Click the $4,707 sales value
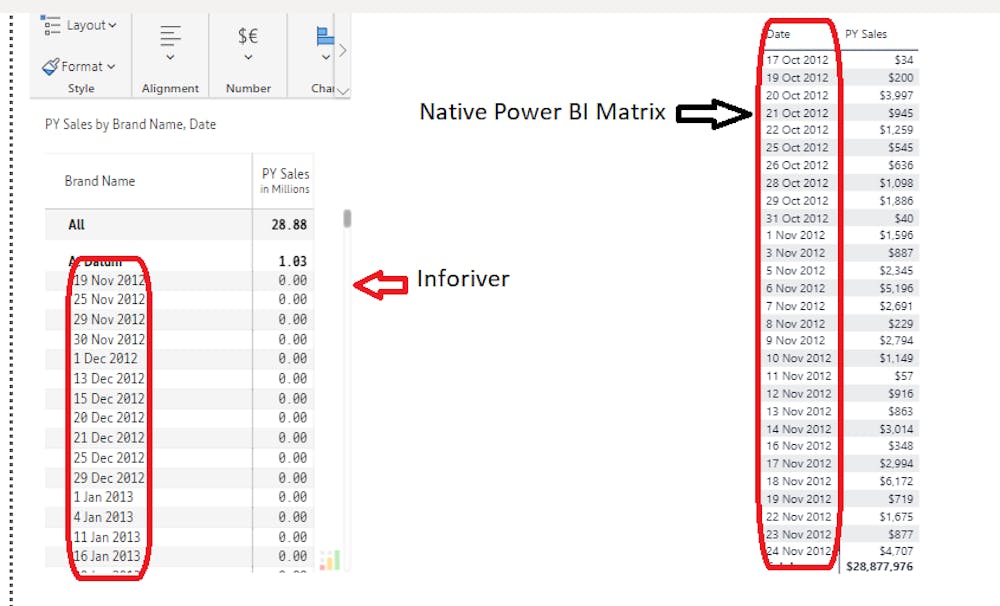The height and width of the screenshot is (606, 1000). [896, 551]
